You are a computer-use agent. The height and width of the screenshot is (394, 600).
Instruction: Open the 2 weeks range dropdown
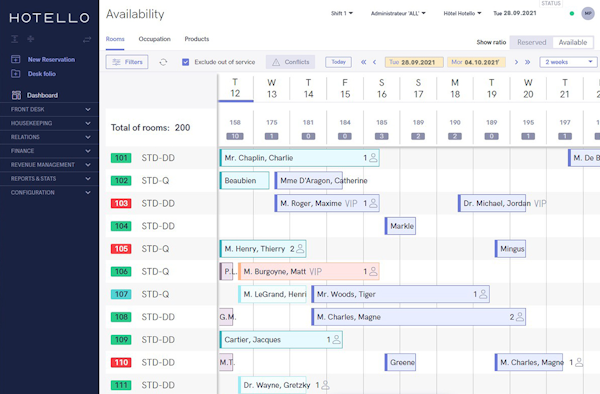click(568, 62)
